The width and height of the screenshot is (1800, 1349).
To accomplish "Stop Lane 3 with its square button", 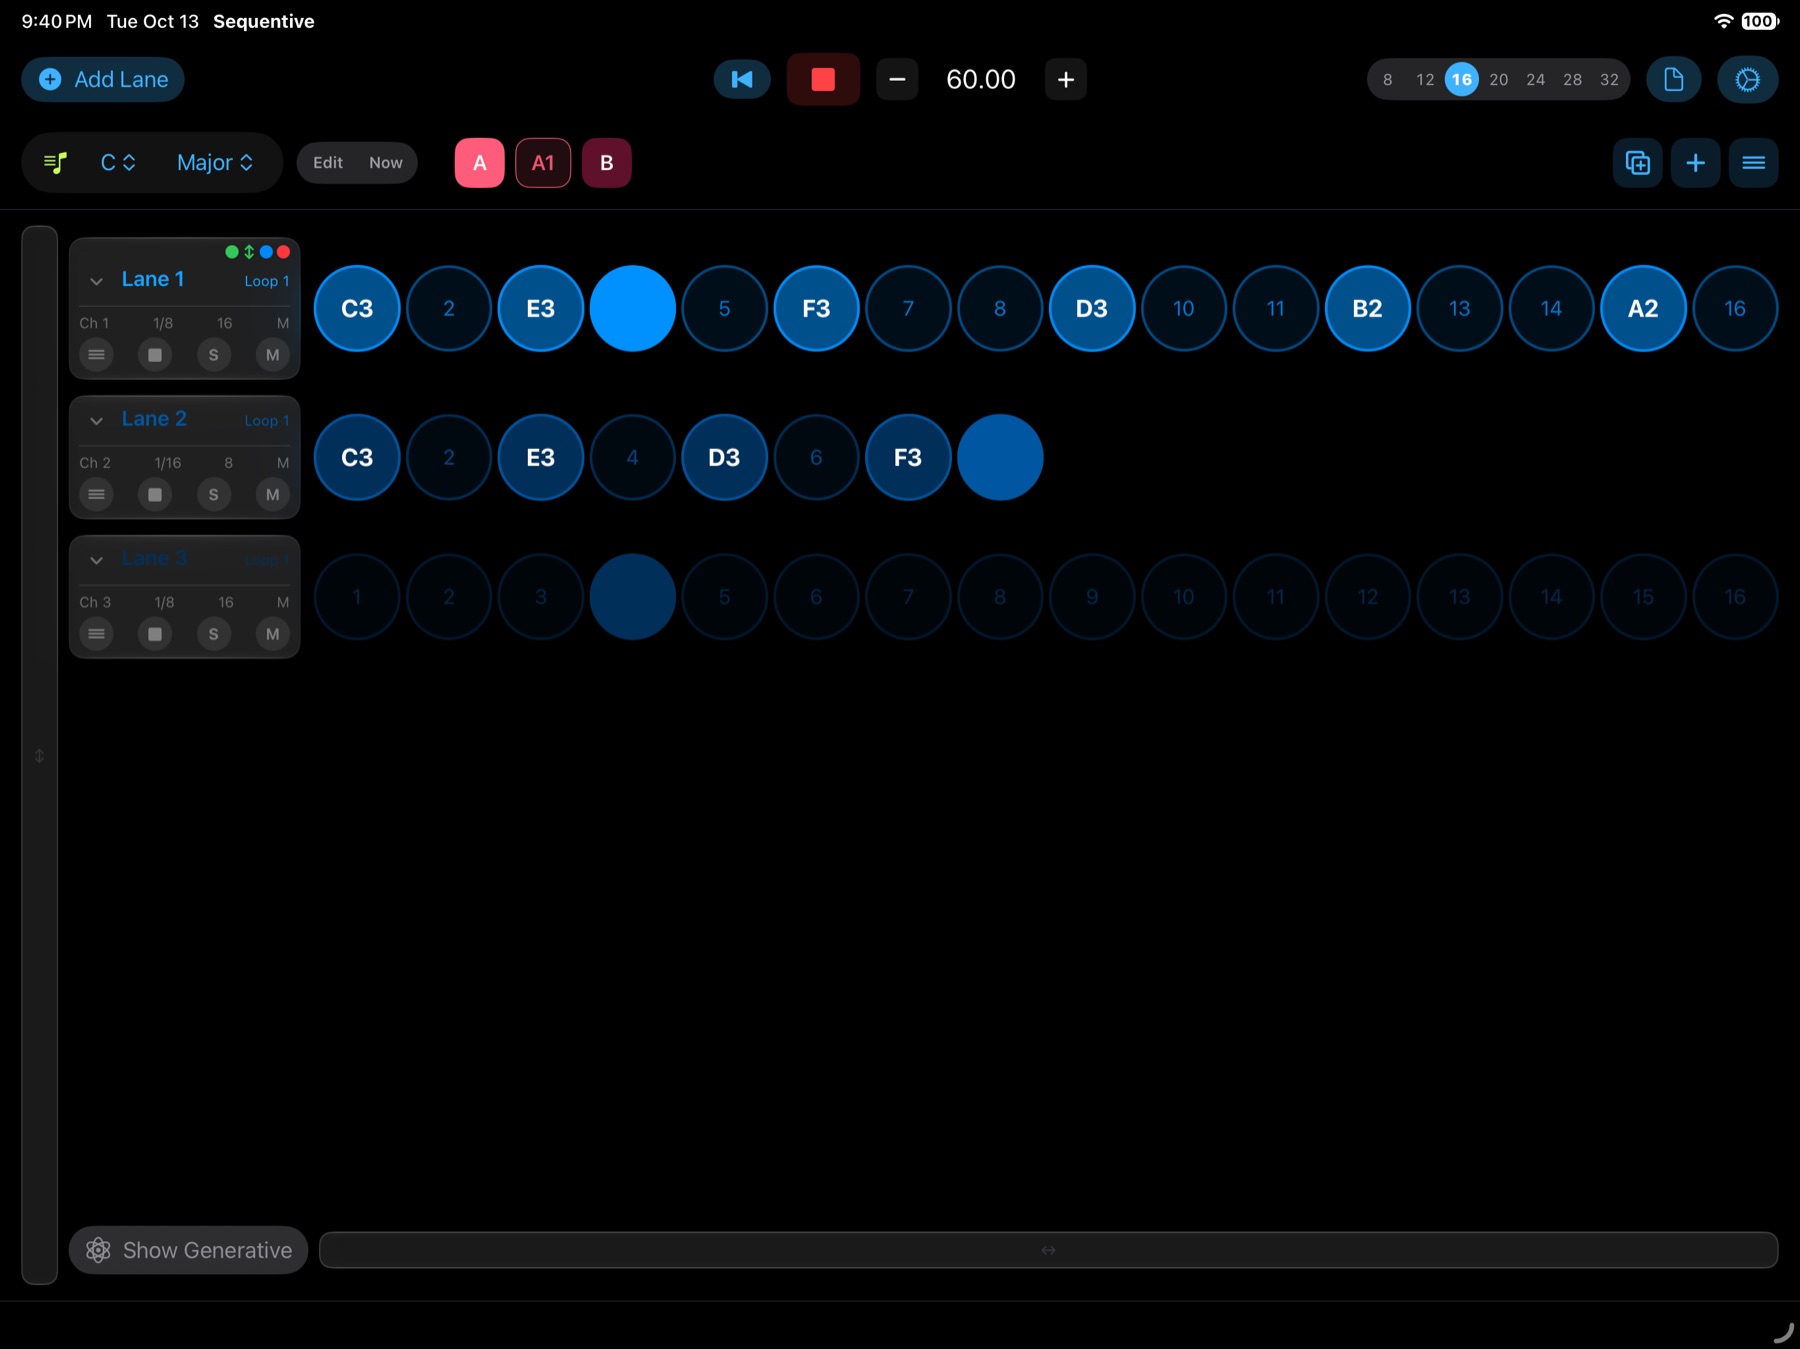I will coord(155,634).
